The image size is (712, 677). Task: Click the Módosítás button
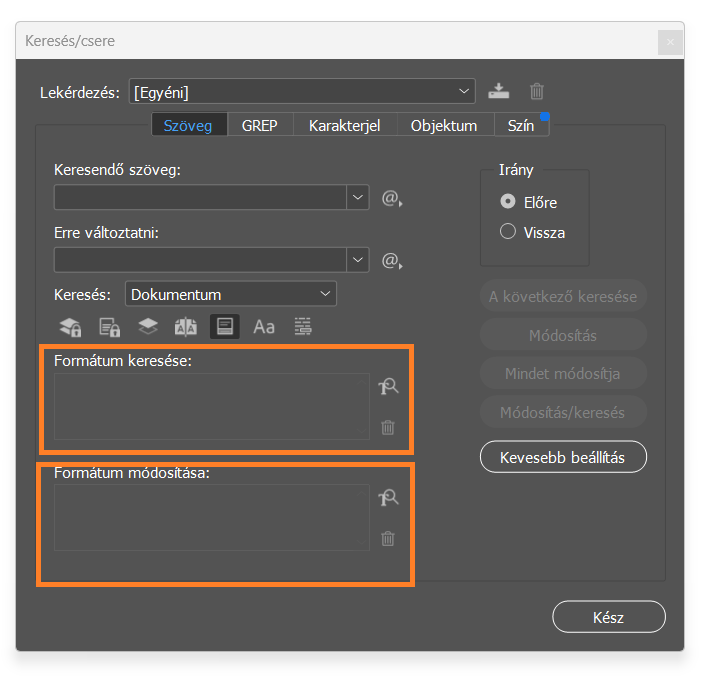563,335
